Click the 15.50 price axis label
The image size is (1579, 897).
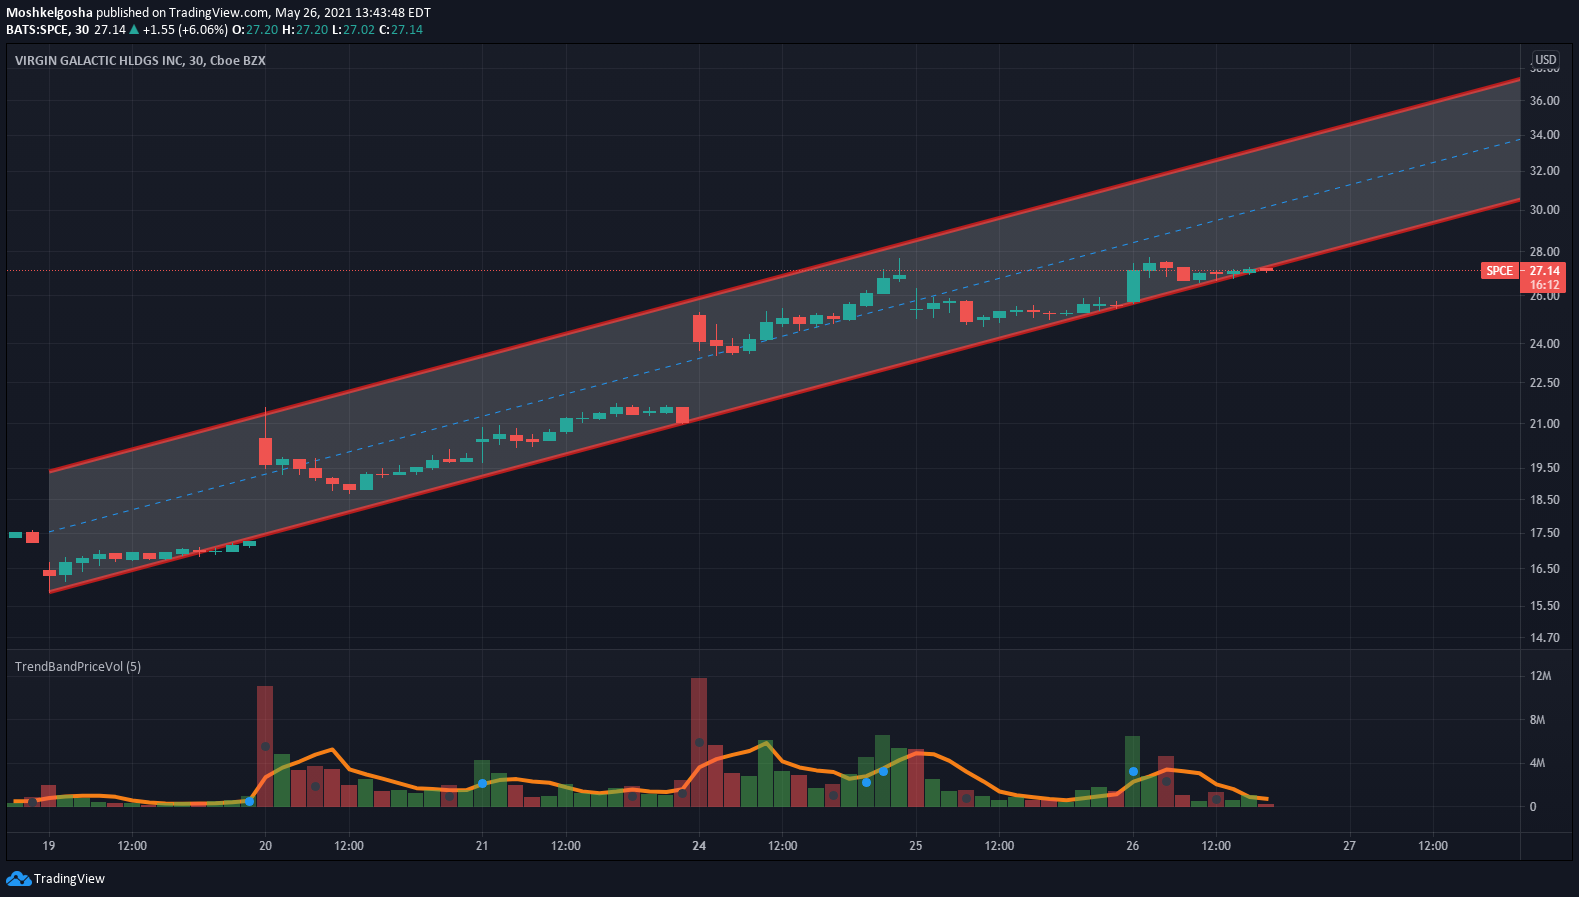click(x=1544, y=606)
